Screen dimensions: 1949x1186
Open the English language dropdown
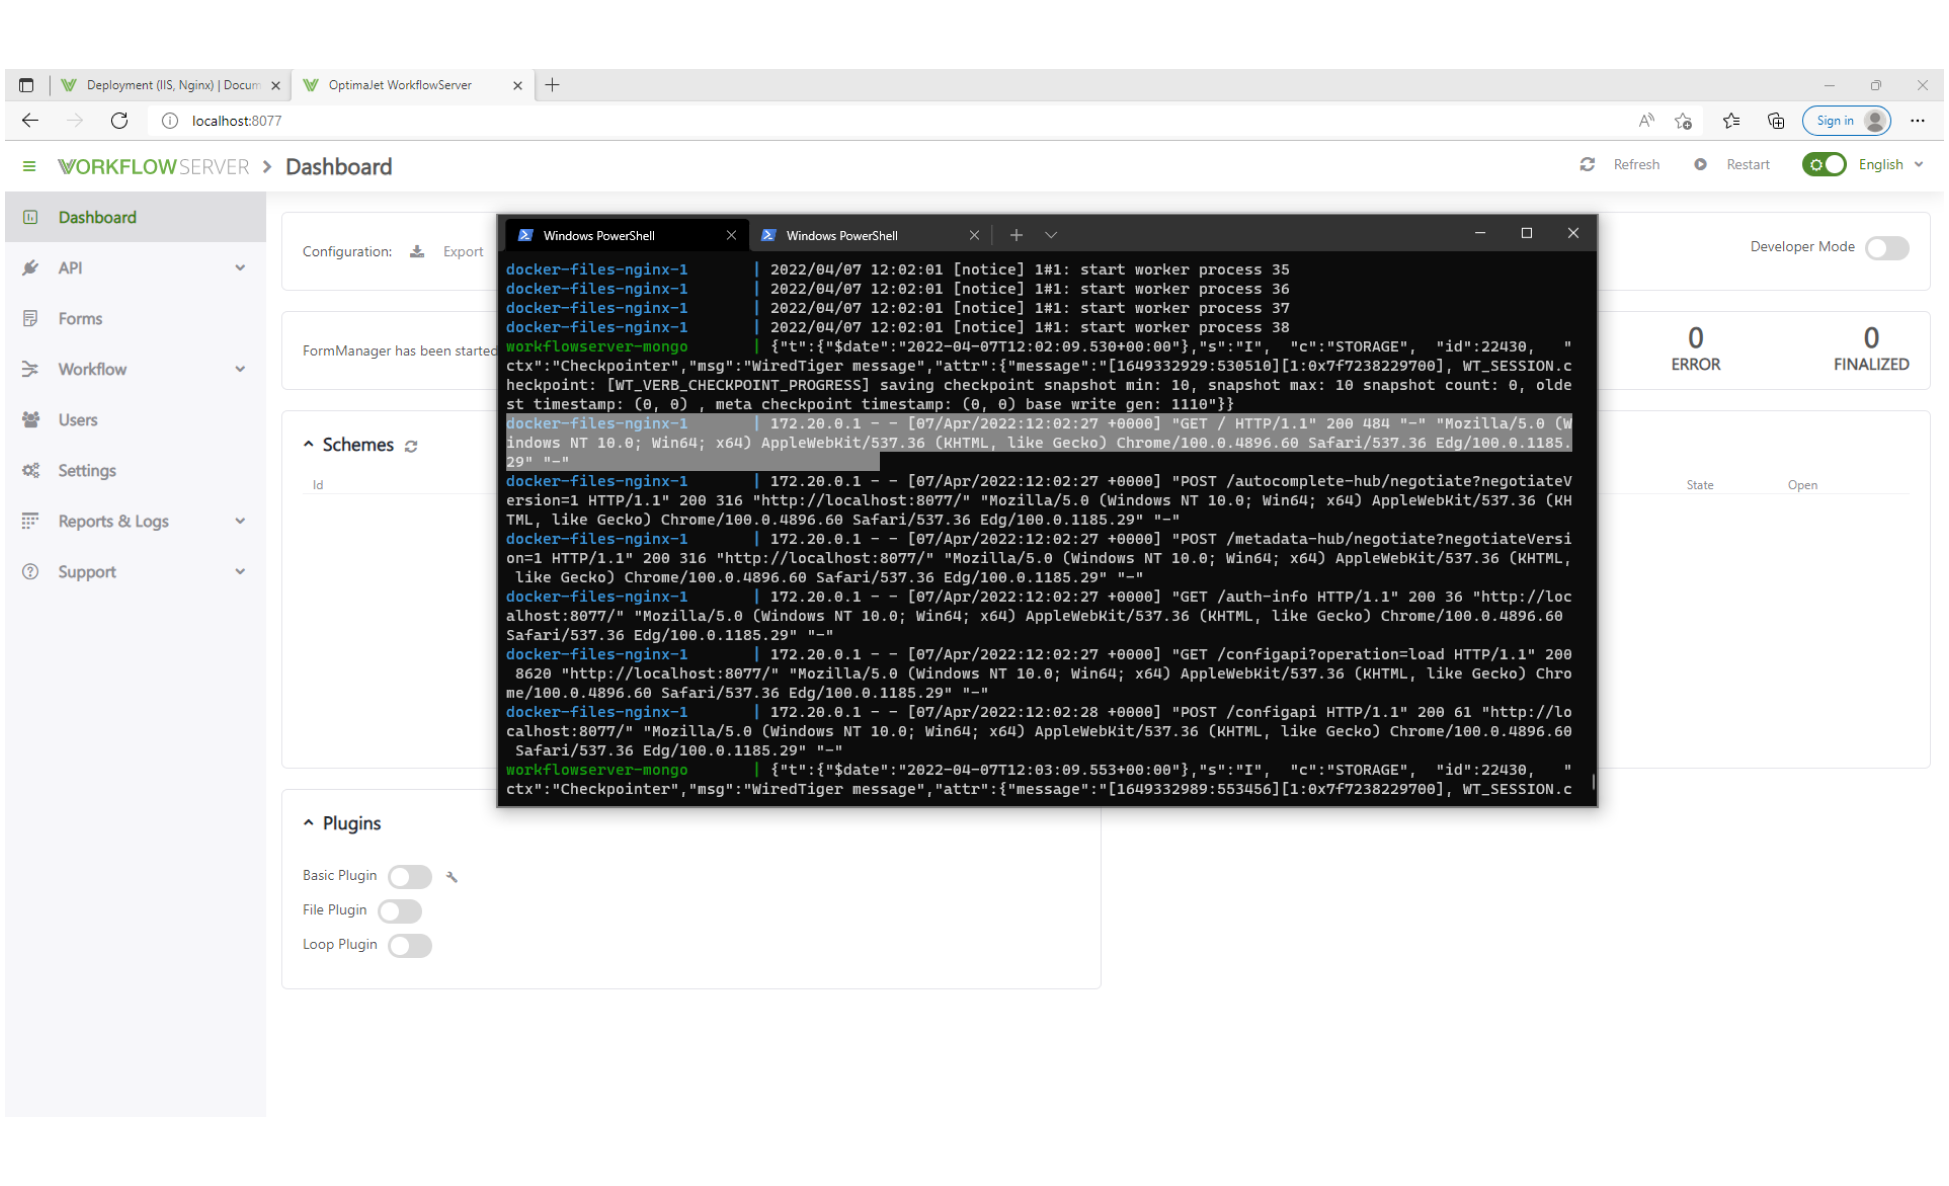pos(1890,164)
